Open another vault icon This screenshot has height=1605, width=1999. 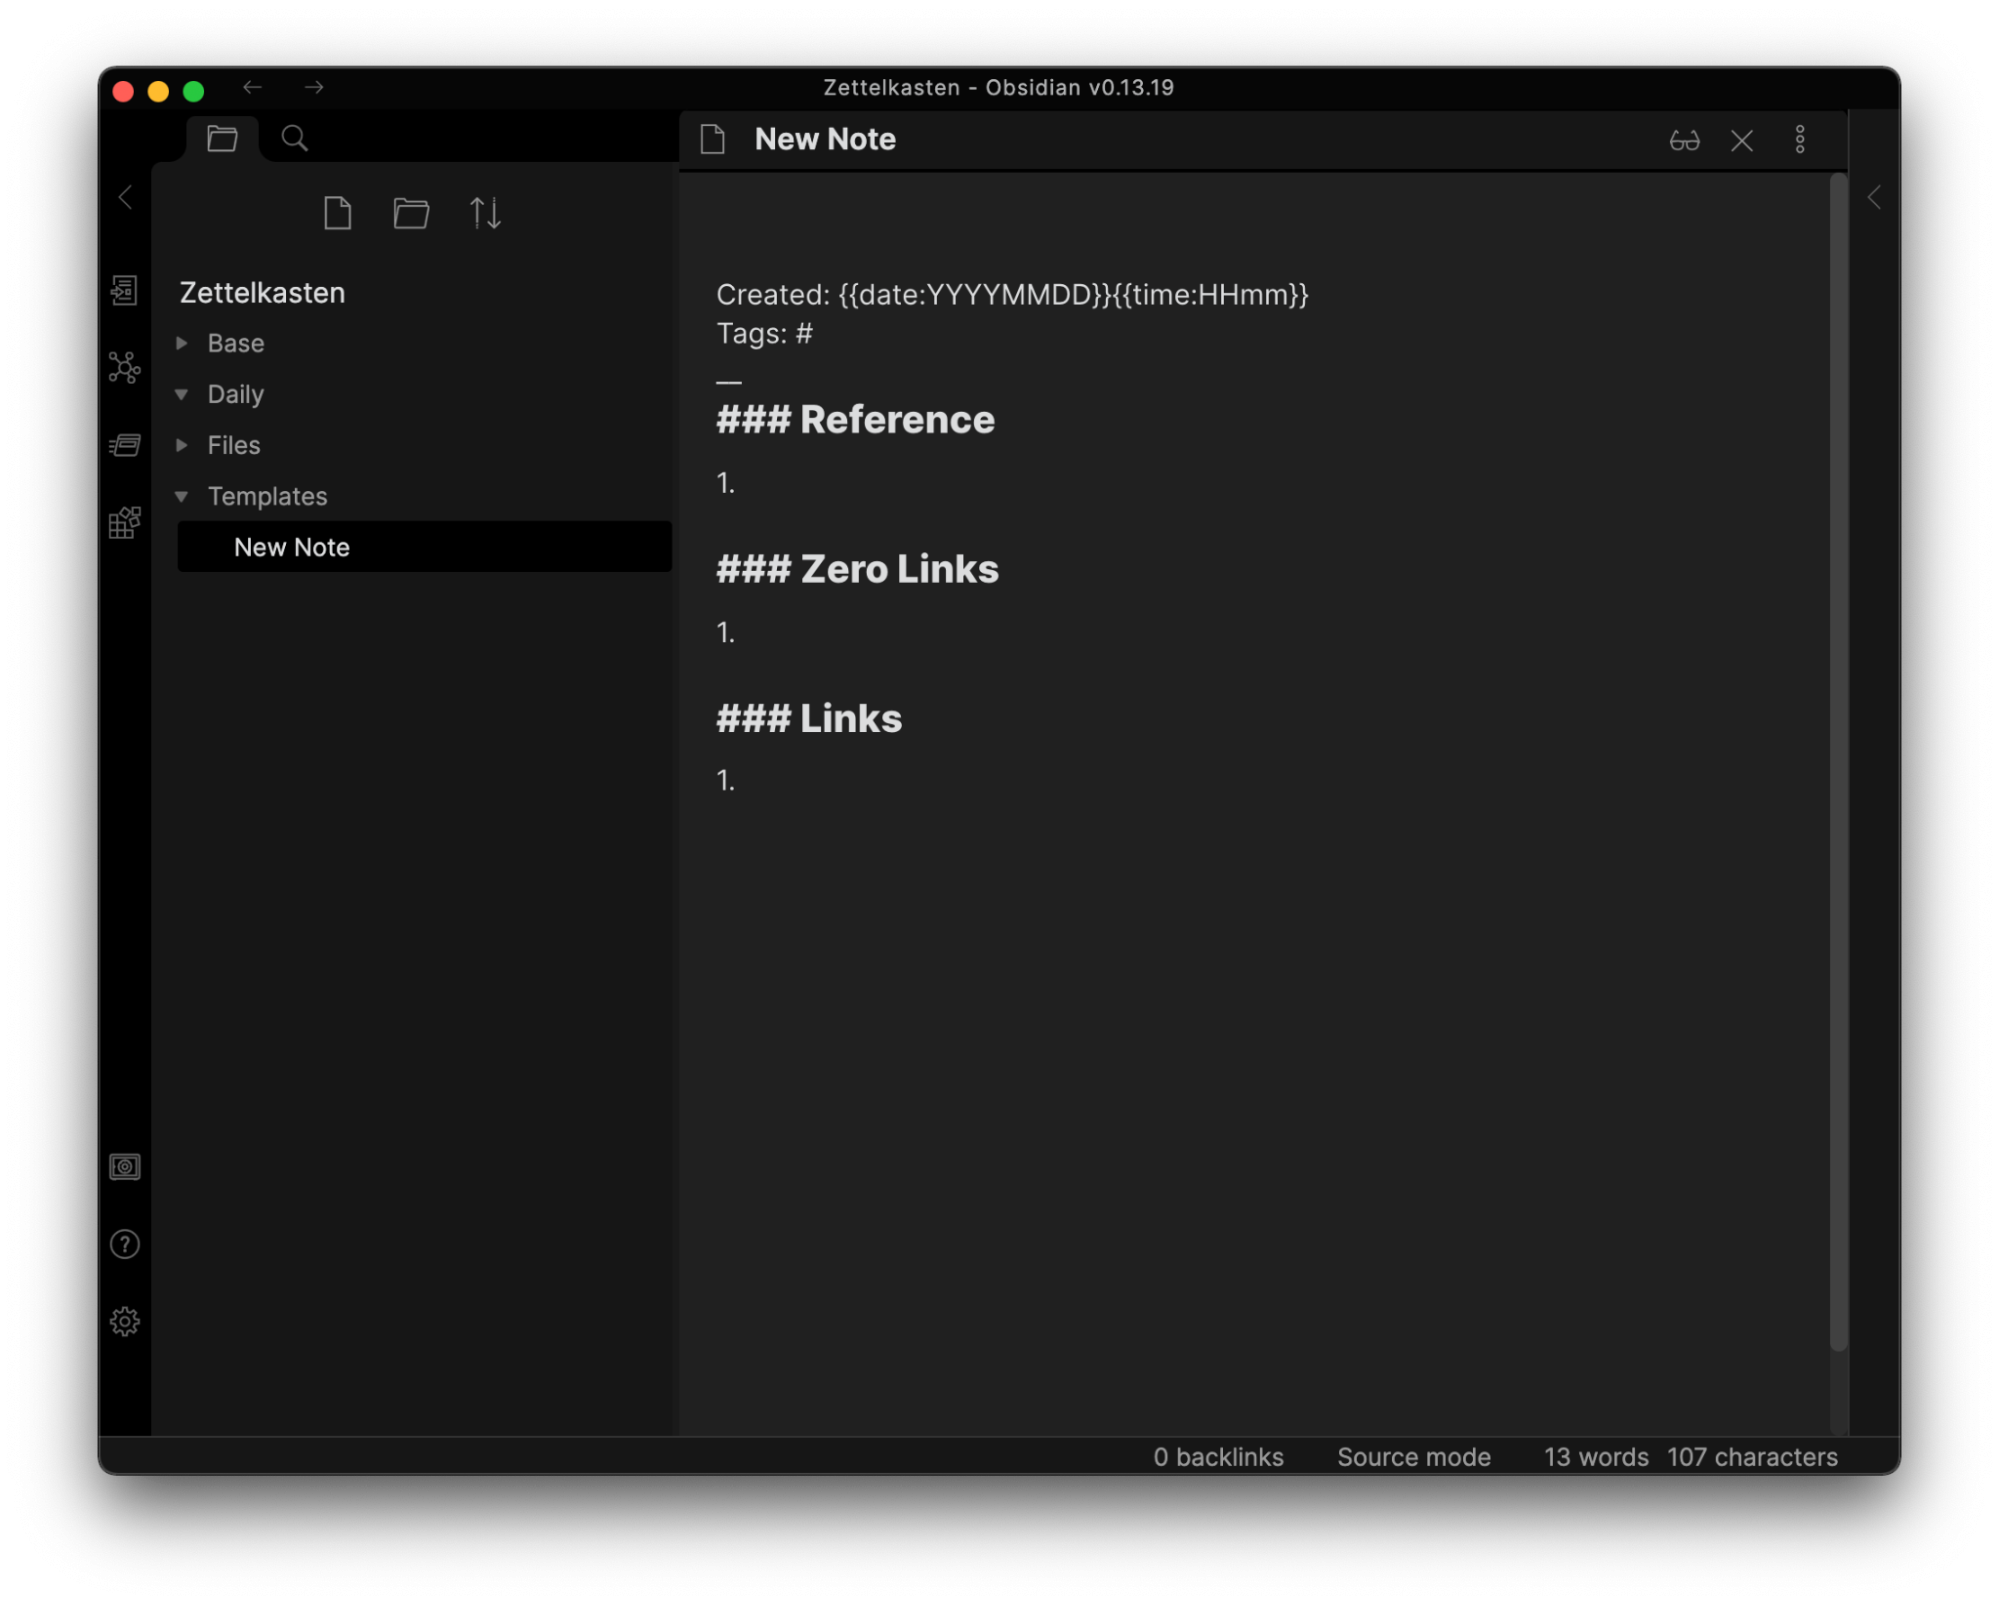(x=124, y=1167)
